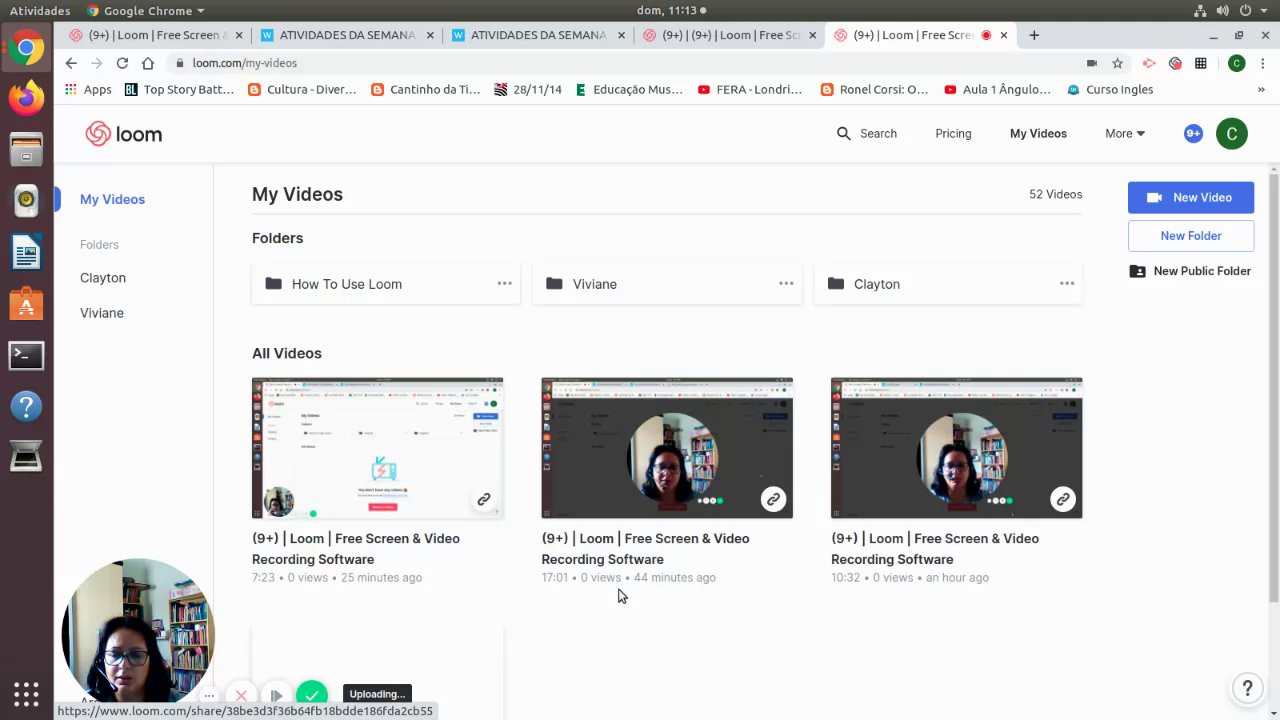Click the camera indicator in the address bar
1280x720 pixels.
tap(1092, 63)
